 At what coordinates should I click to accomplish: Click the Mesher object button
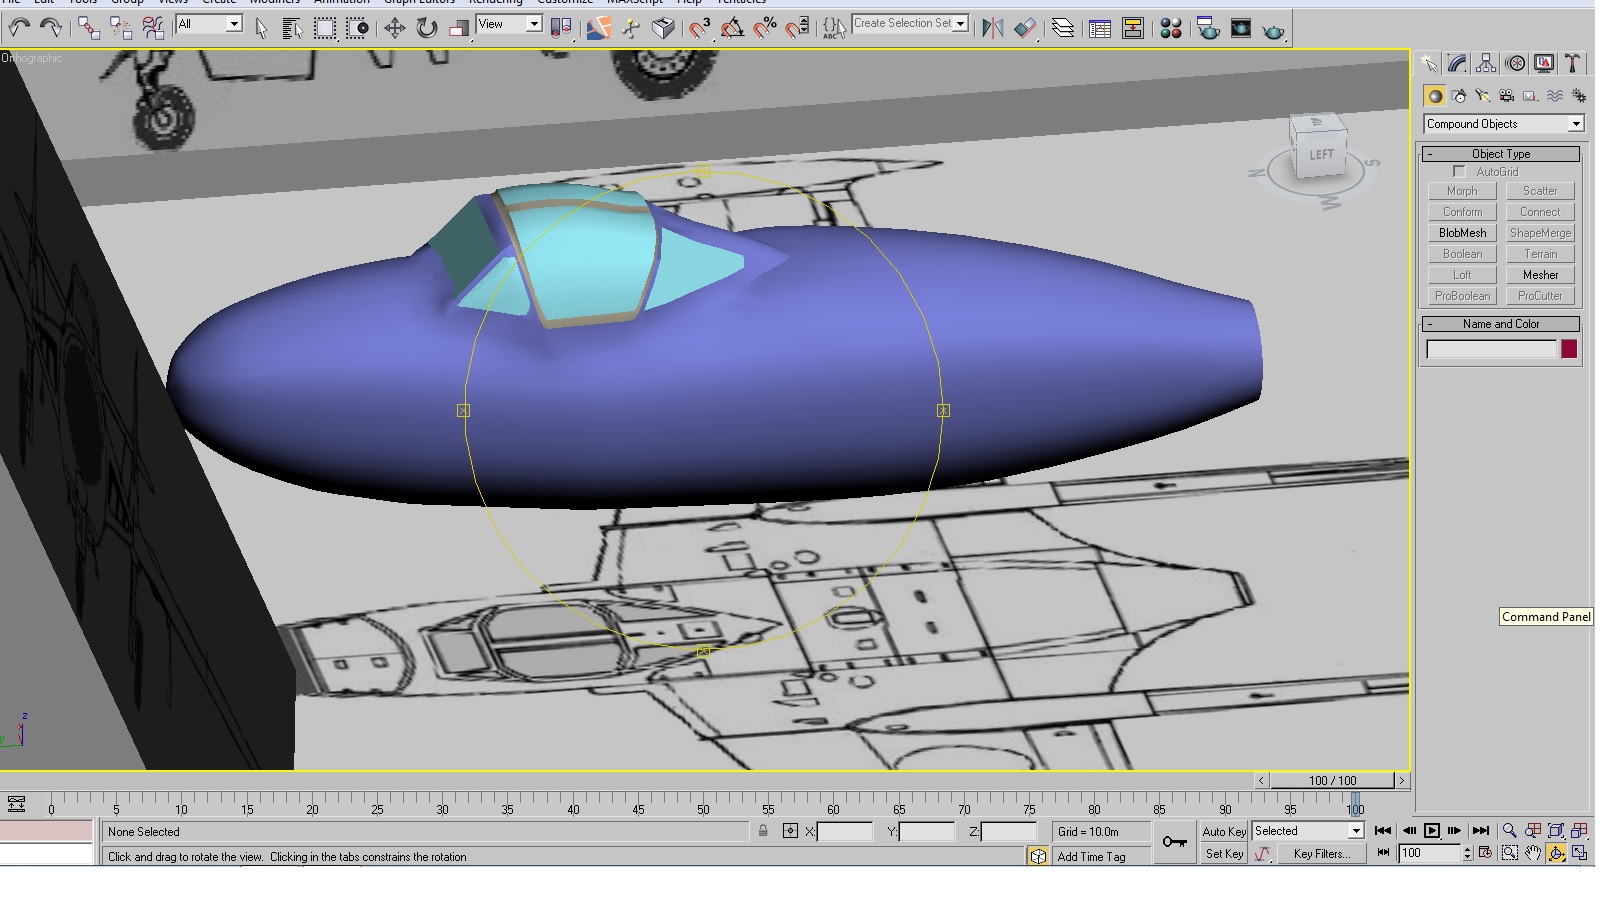(1540, 275)
